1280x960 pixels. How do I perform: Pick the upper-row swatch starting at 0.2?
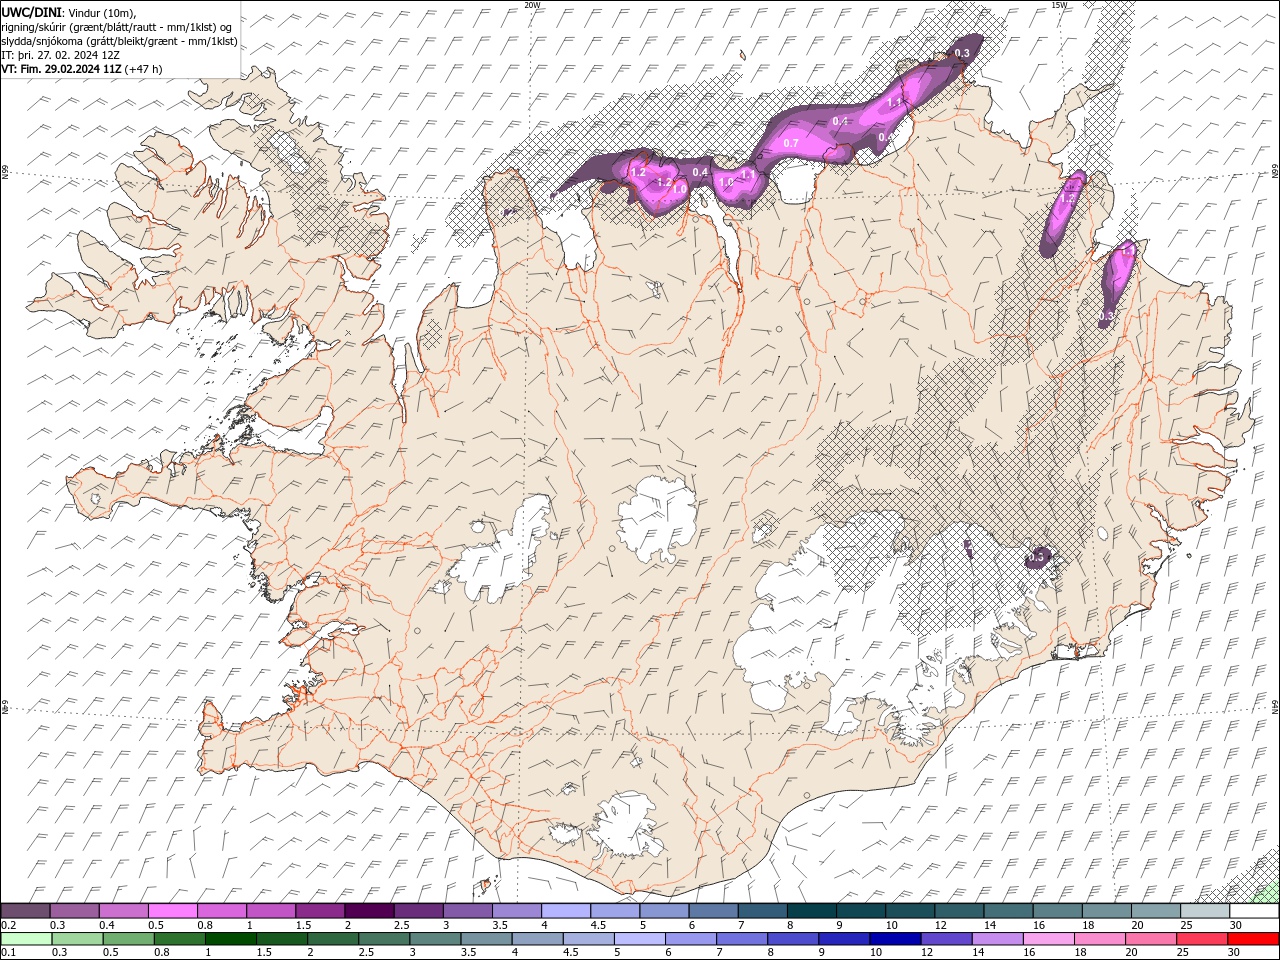click(x=25, y=911)
